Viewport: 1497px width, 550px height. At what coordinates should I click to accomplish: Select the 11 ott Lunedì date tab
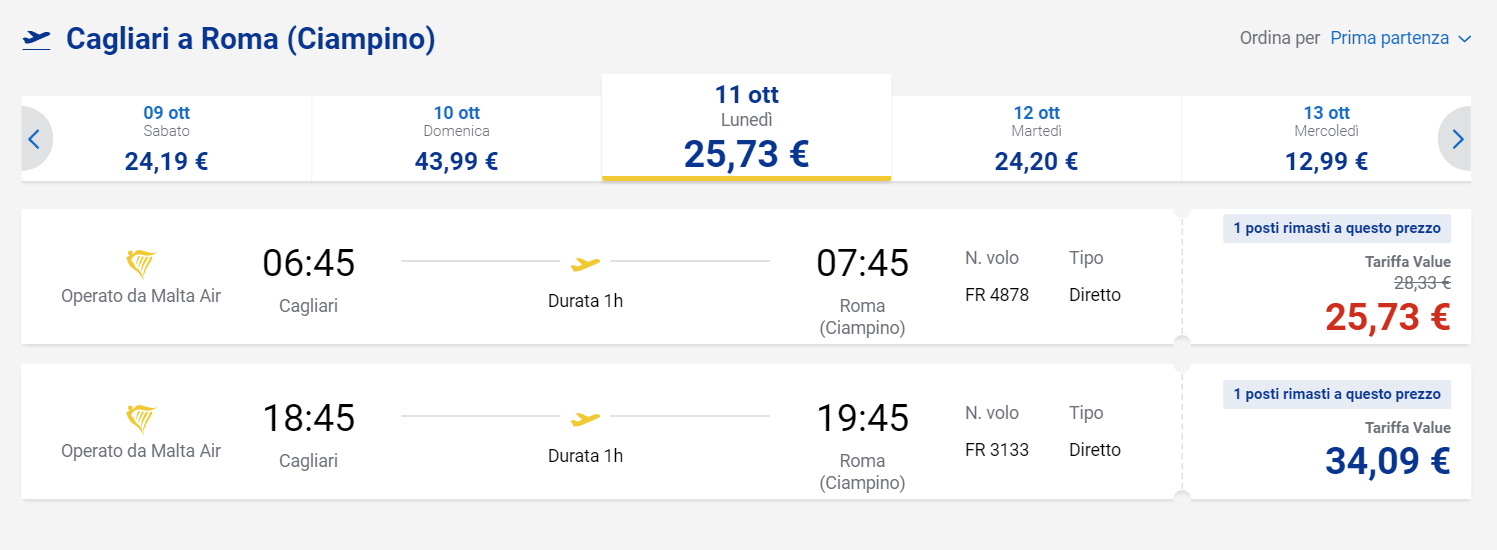[746, 128]
